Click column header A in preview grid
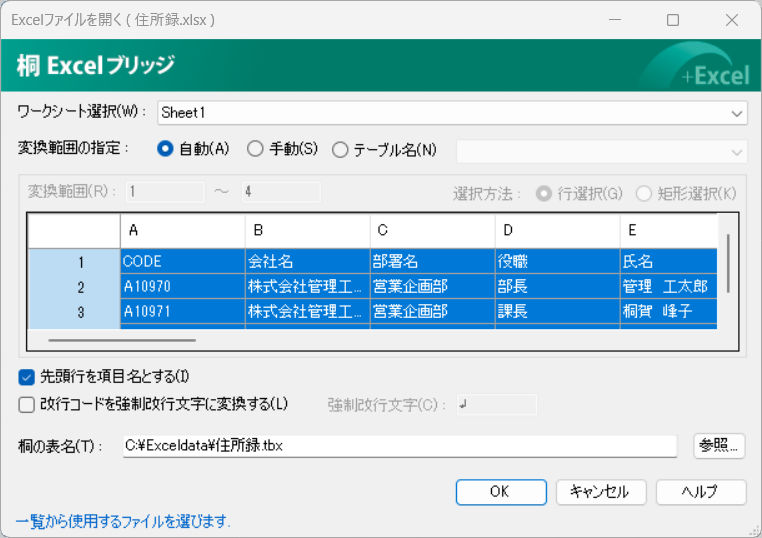 (183, 231)
